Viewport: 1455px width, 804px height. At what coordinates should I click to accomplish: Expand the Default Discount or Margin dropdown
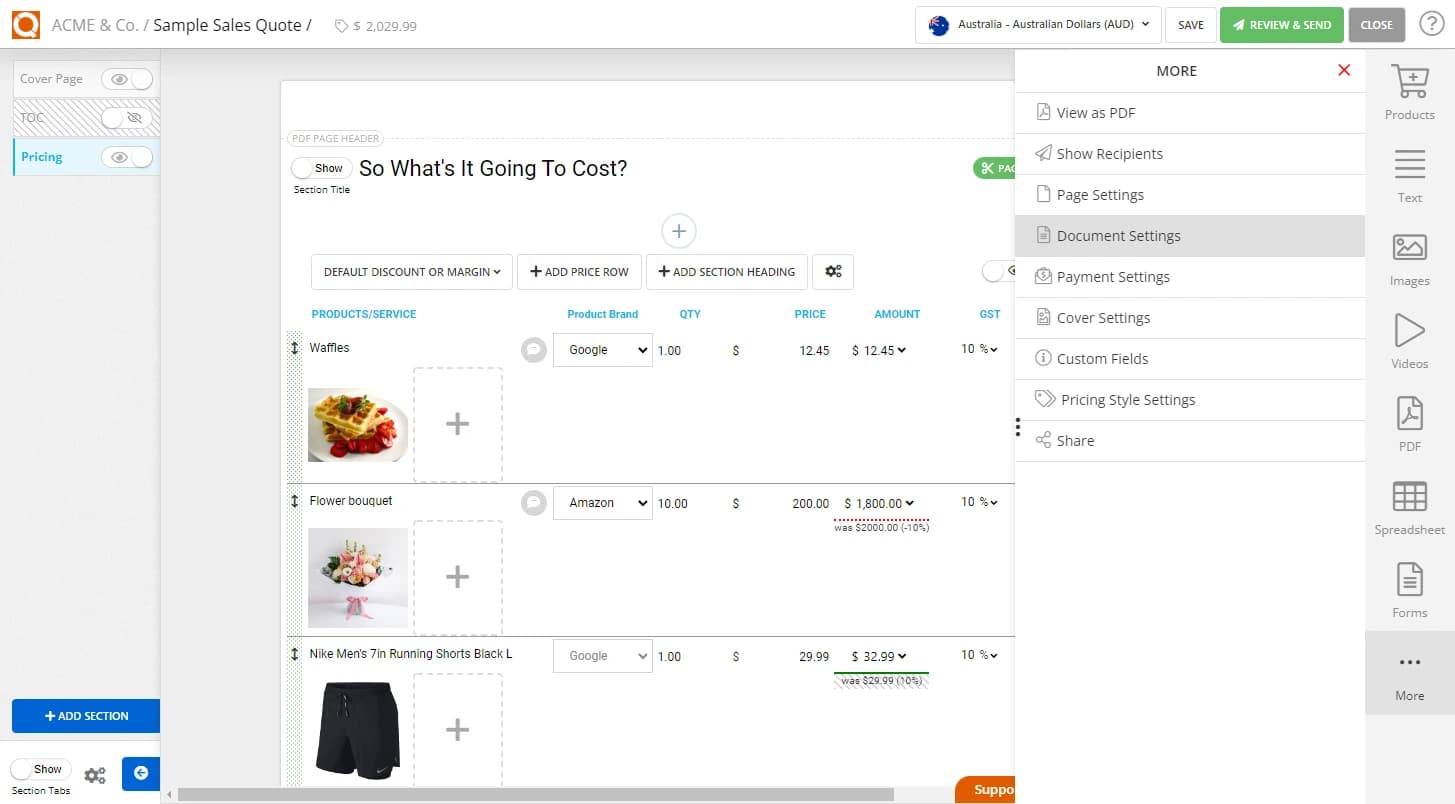pos(411,271)
